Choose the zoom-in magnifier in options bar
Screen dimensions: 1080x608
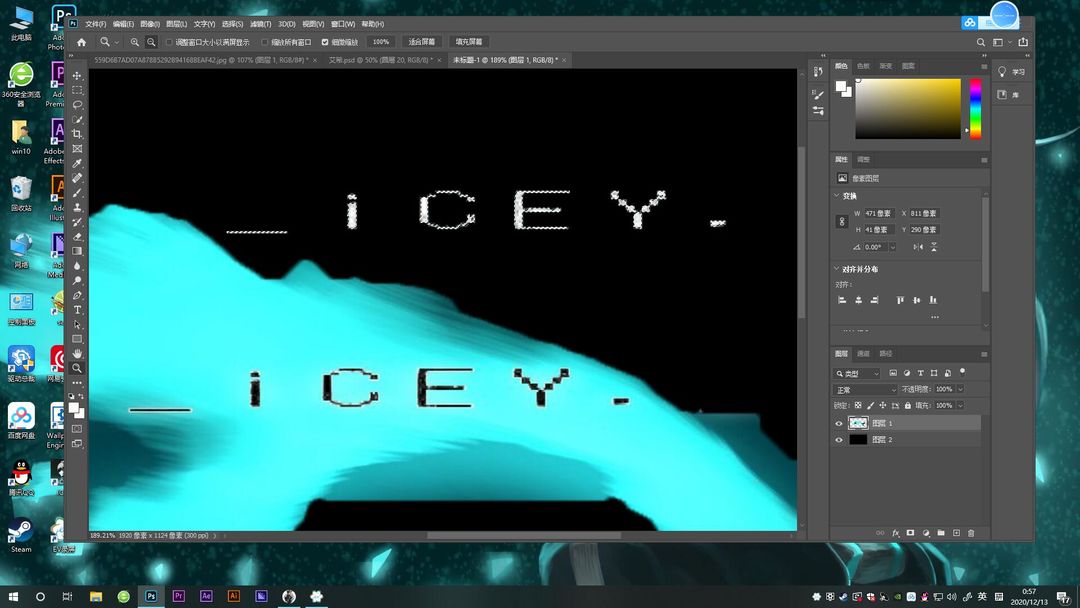point(134,42)
